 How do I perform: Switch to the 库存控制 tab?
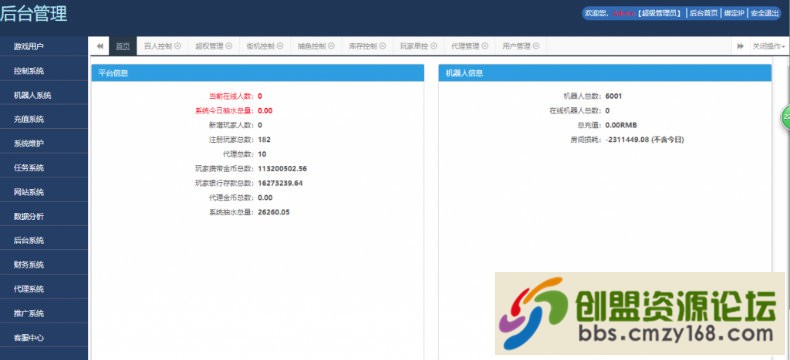point(363,46)
